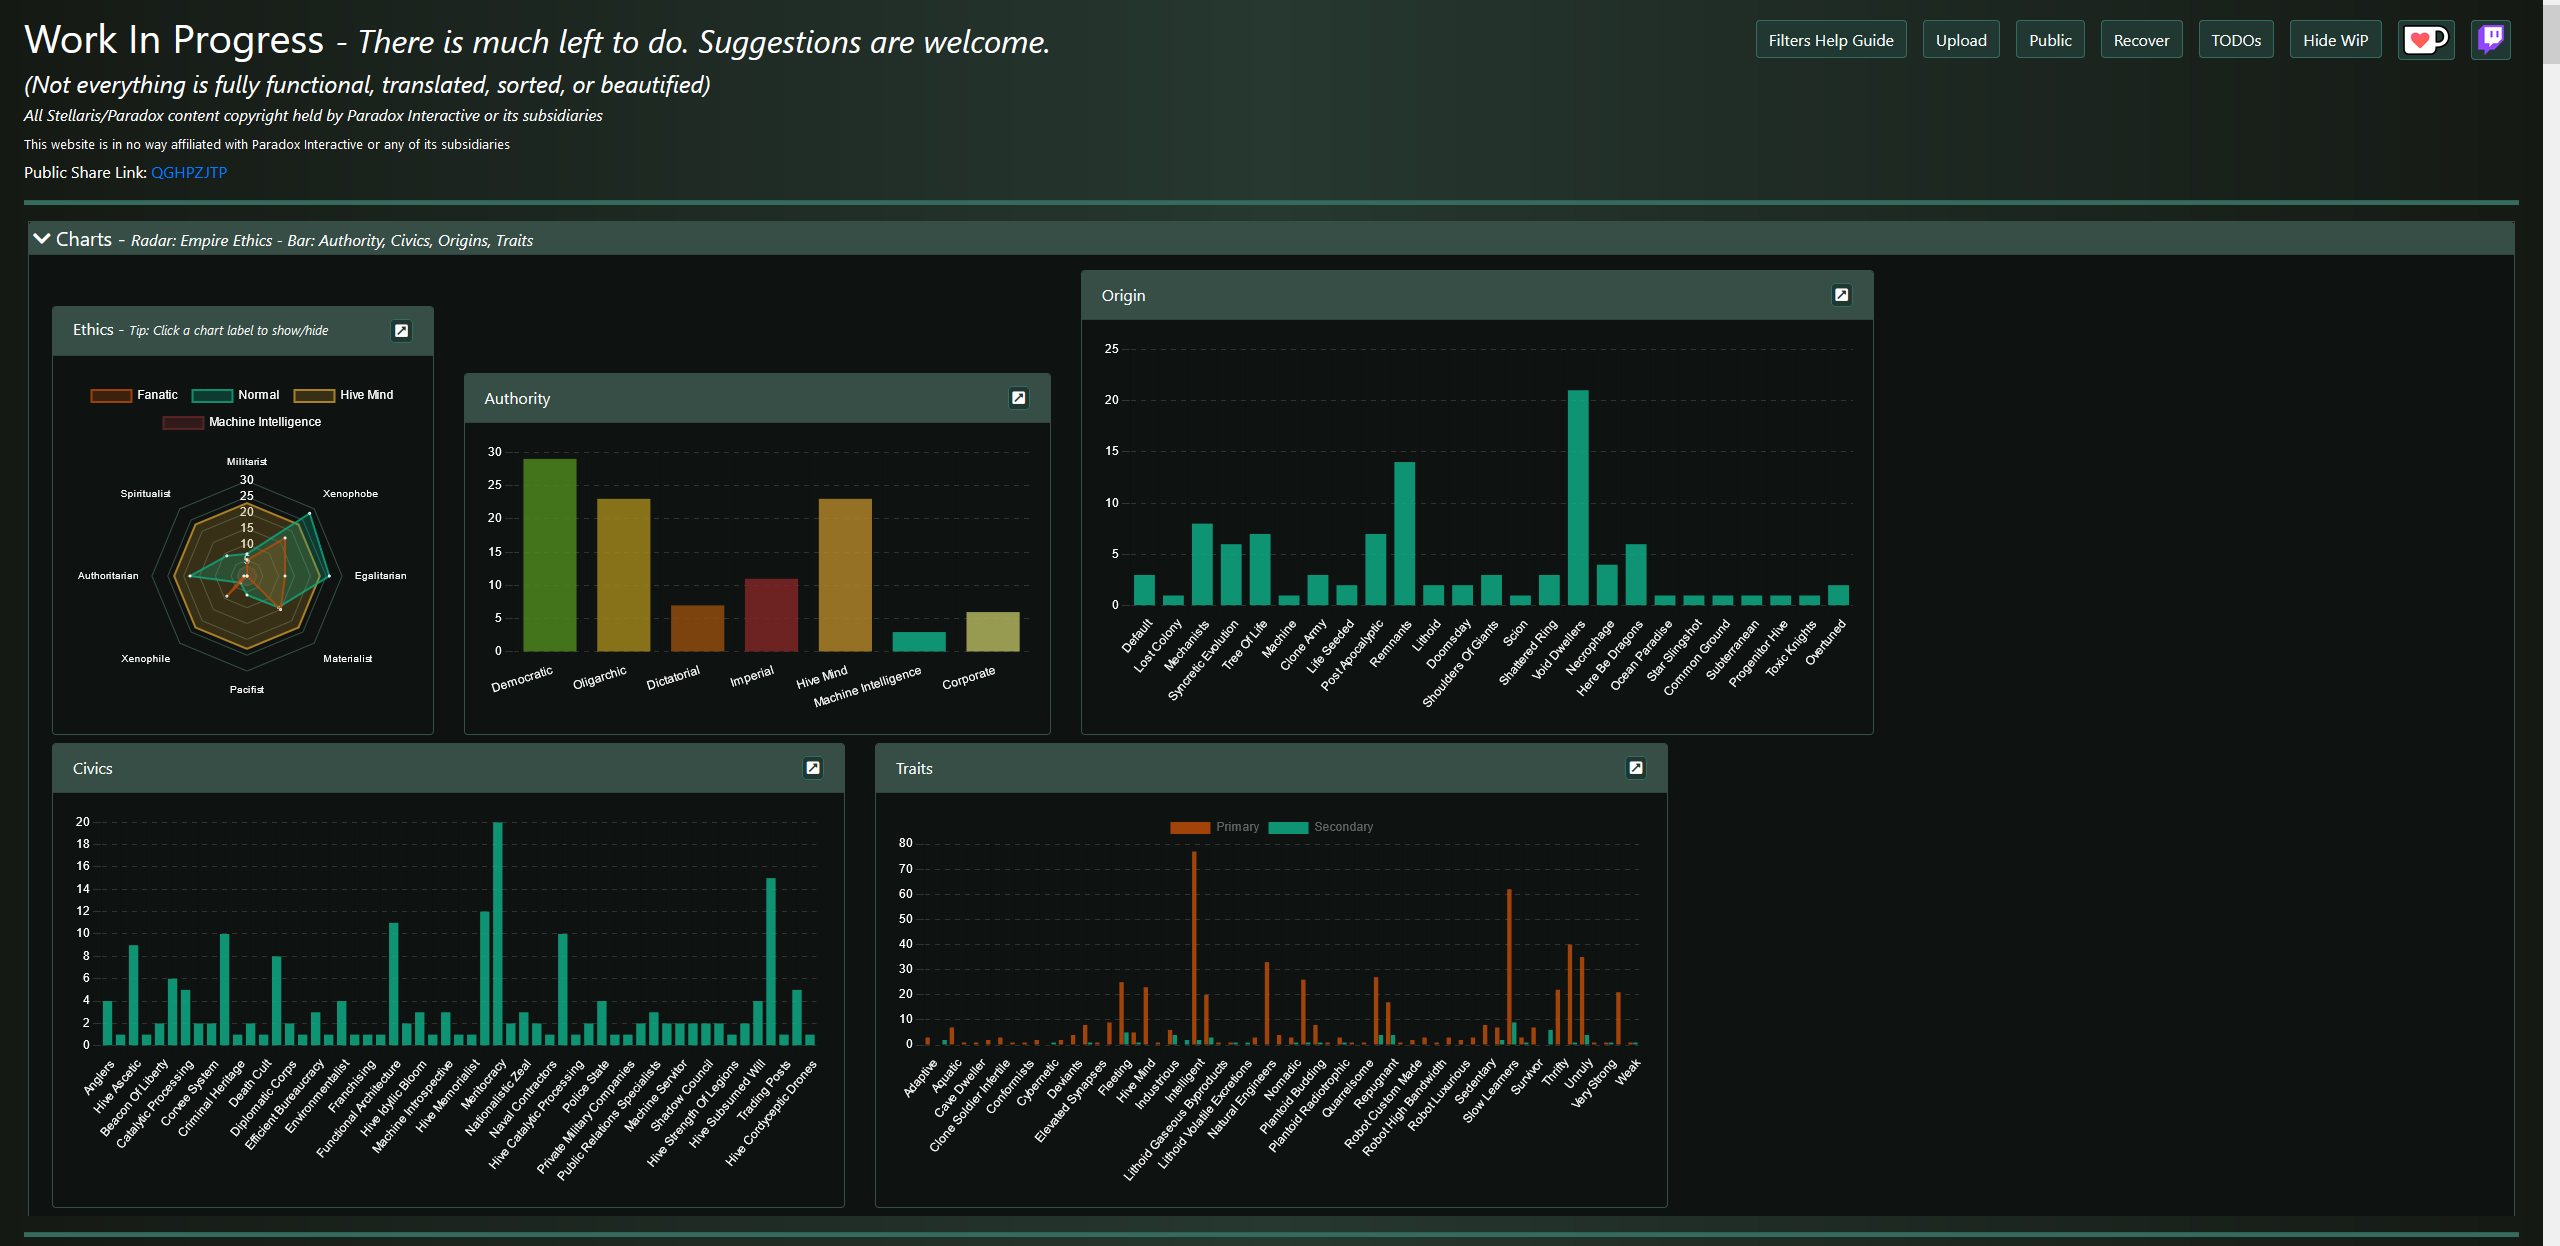Expand the Ethics chart fullscreen
The image size is (2560, 1246).
(x=403, y=332)
